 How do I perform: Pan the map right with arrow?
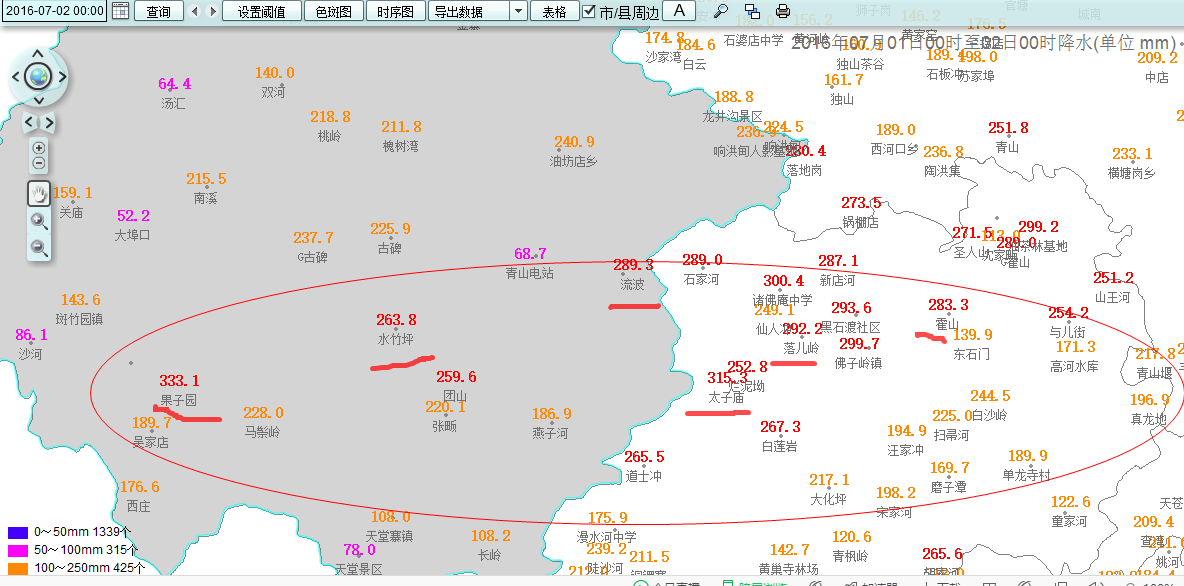click(x=61, y=76)
